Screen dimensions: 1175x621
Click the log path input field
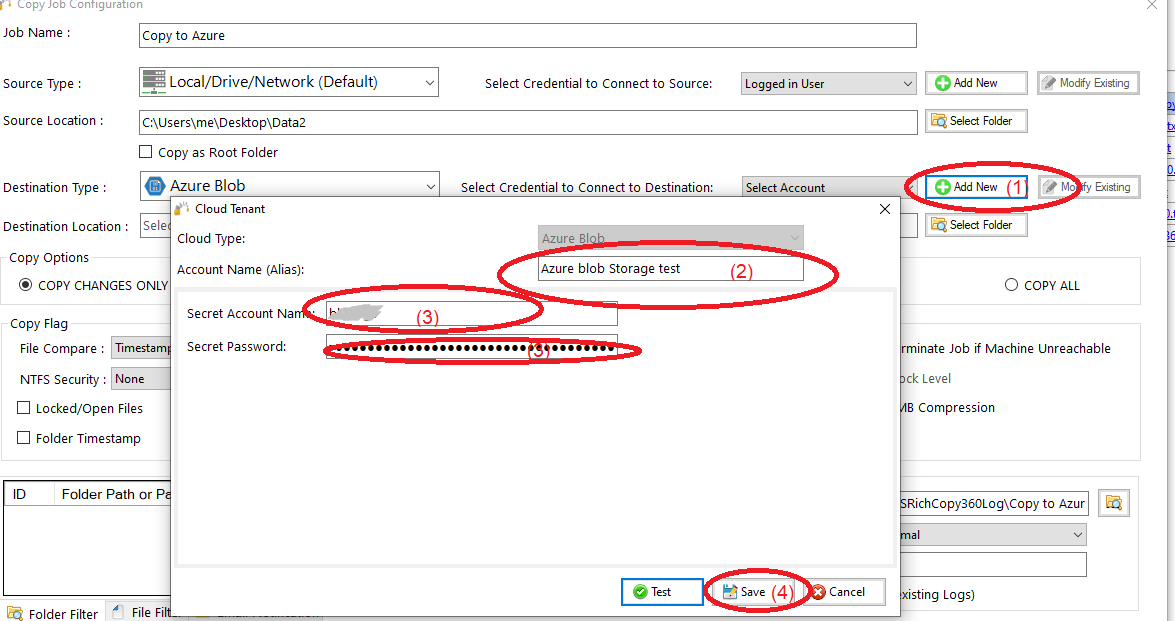(x=992, y=503)
